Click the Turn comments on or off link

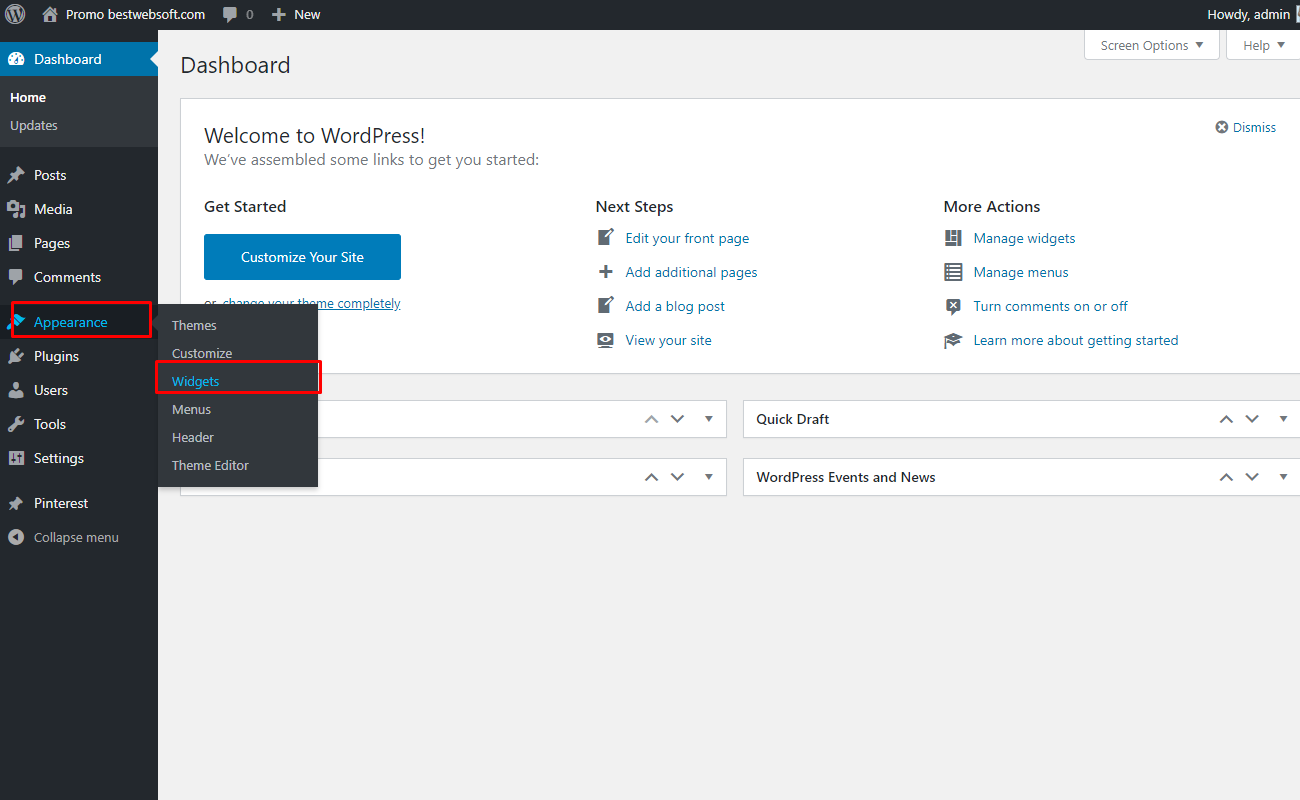tap(1050, 306)
